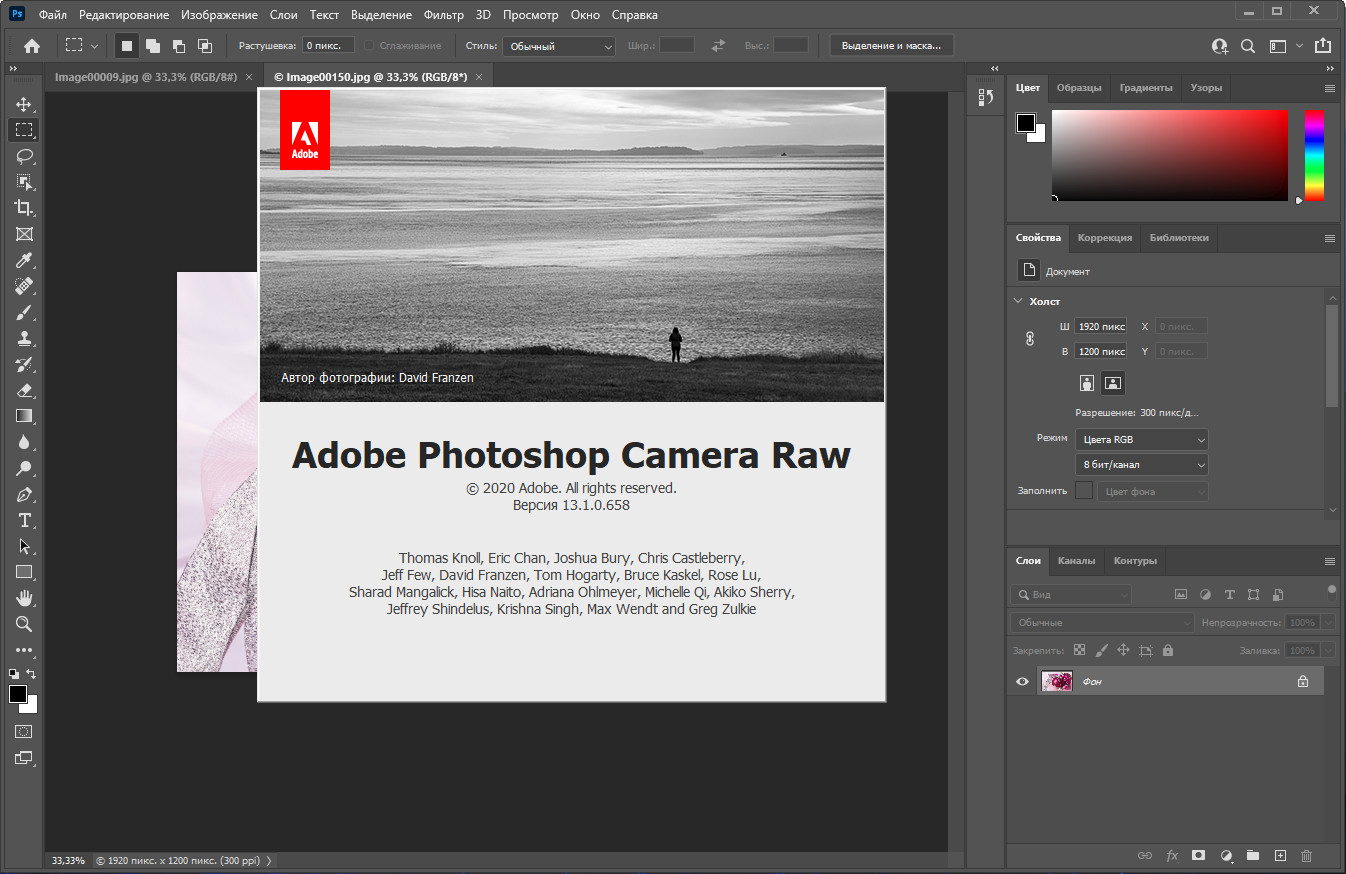Select the Spot Healing Brush tool
The image size is (1346, 874).
coord(24,286)
